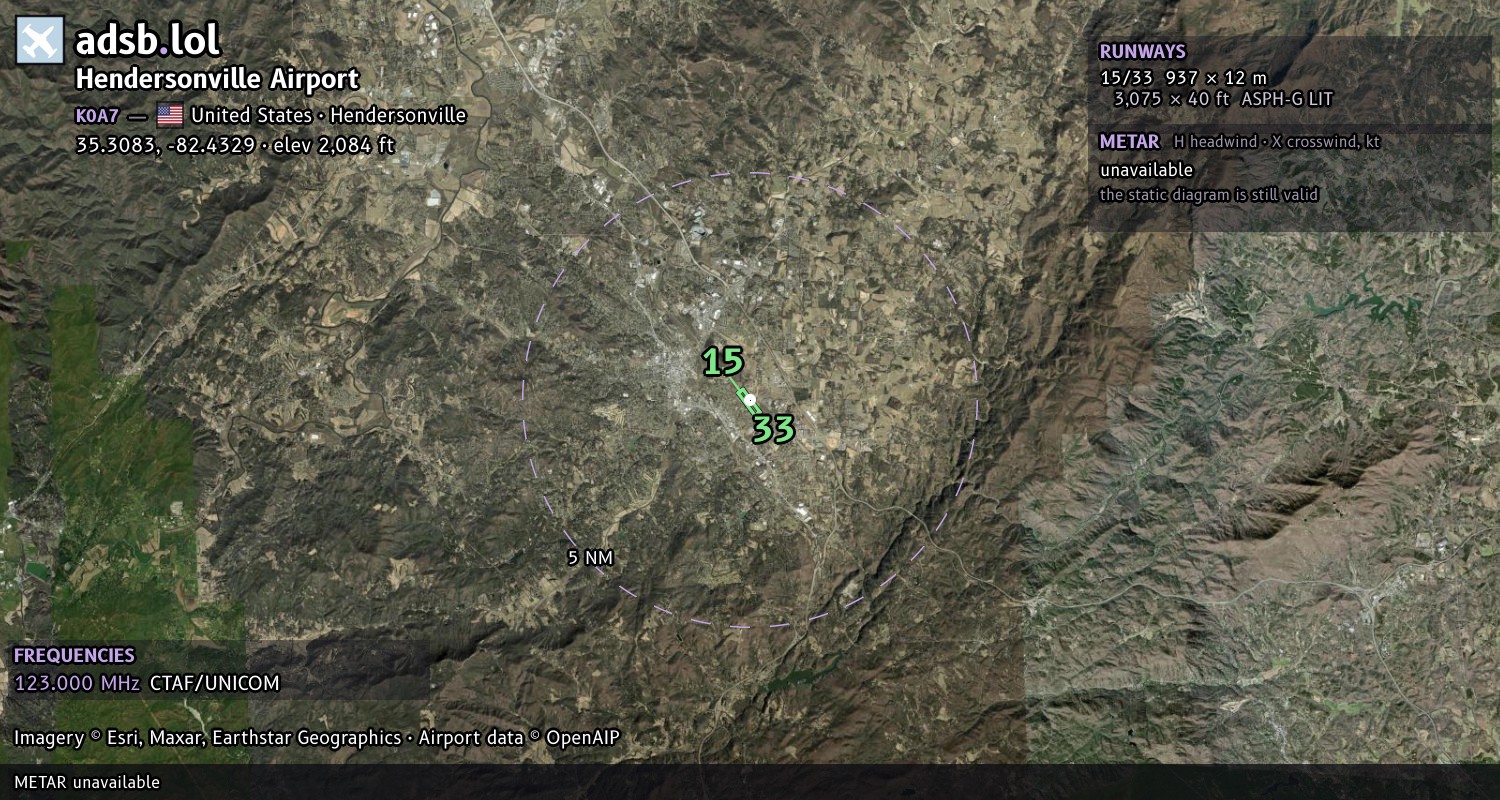Click the 123.000 MHz frequency value
The width and height of the screenshot is (1500, 800).
coord(77,684)
